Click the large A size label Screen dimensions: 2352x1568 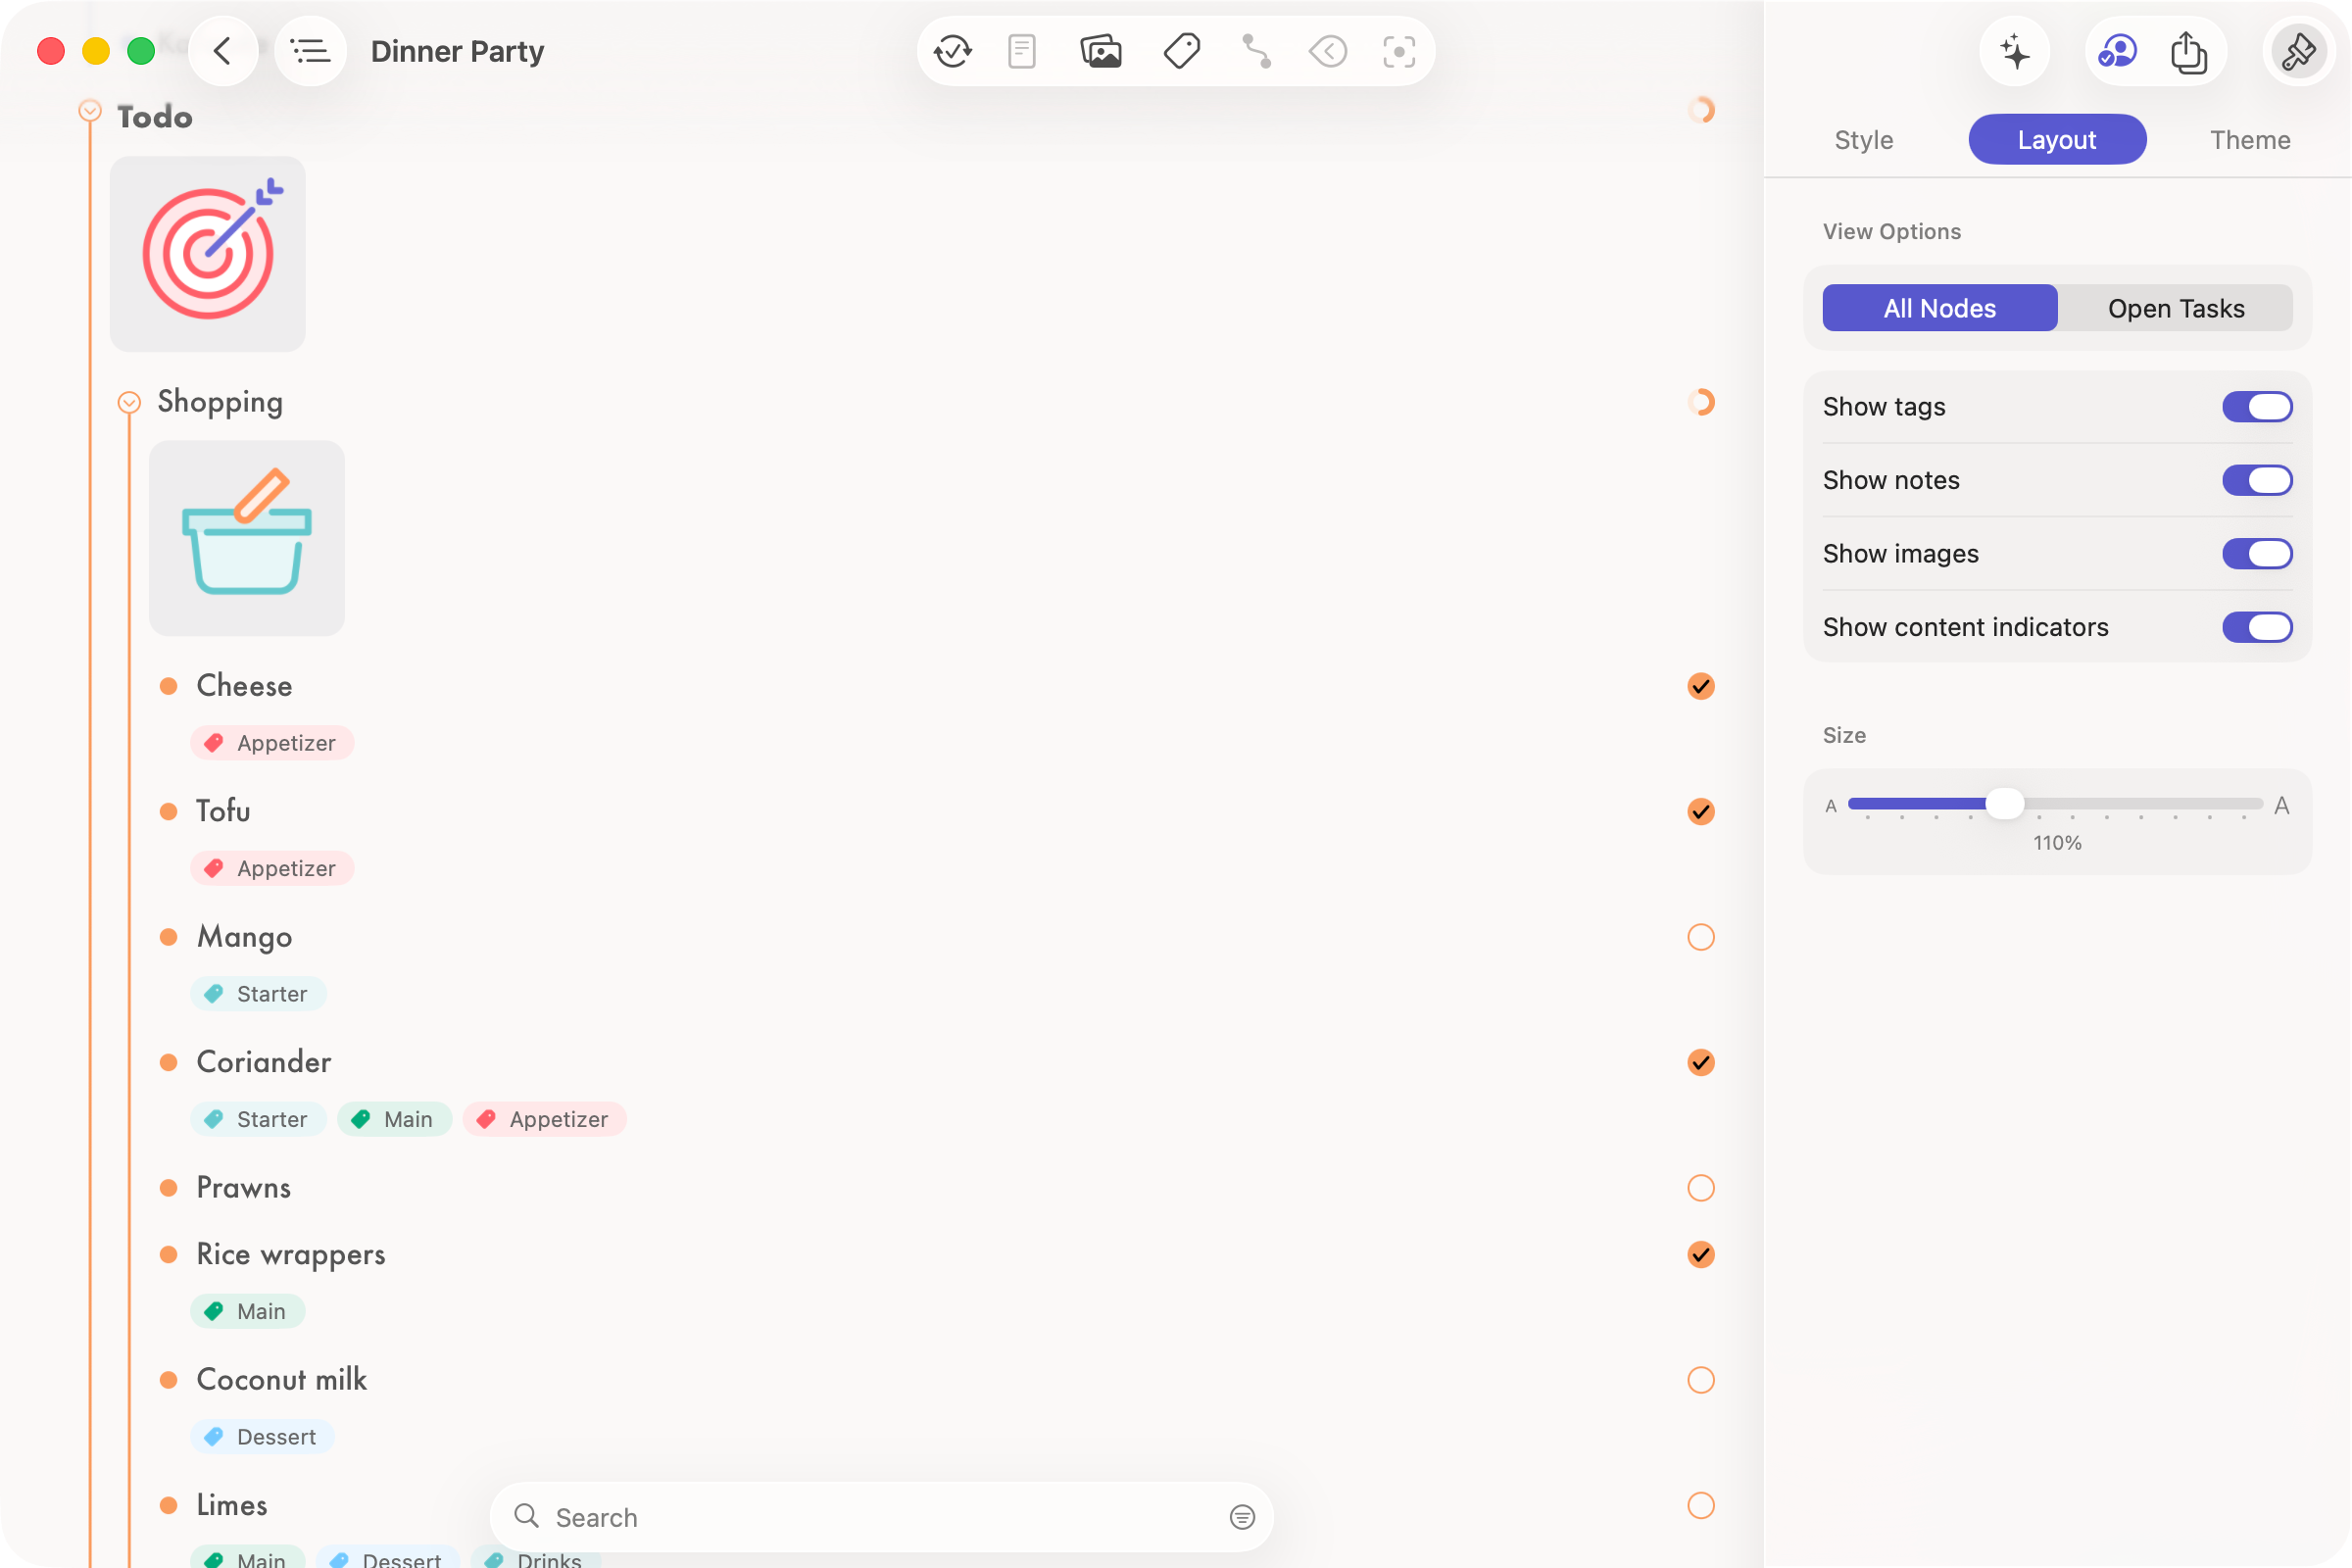[2281, 806]
